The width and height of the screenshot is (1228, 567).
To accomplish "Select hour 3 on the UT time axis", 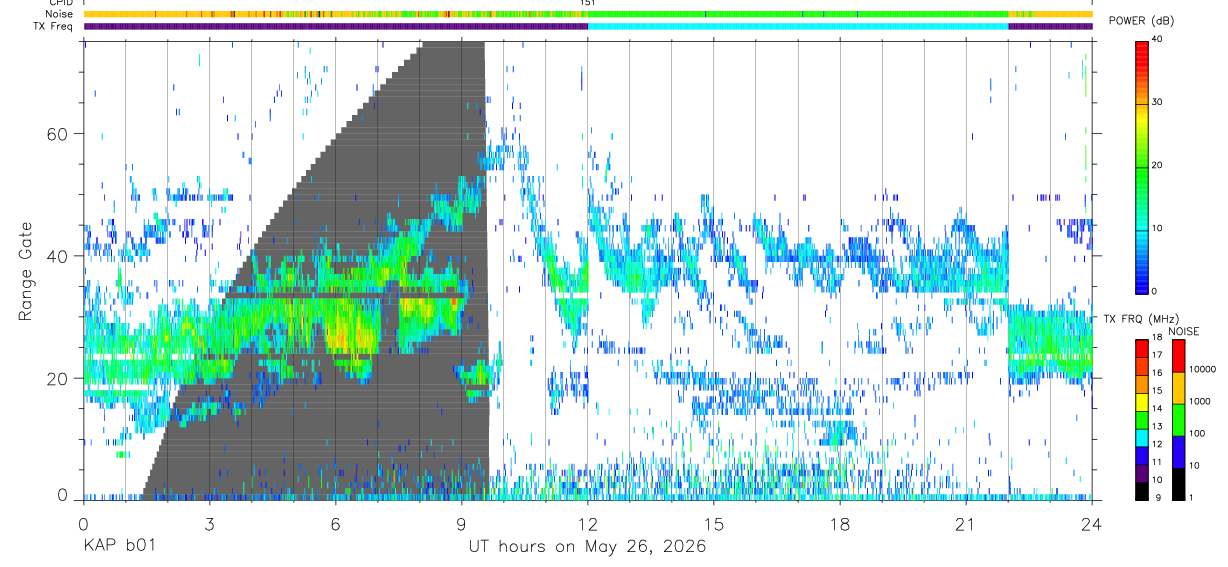I will tap(209, 523).
